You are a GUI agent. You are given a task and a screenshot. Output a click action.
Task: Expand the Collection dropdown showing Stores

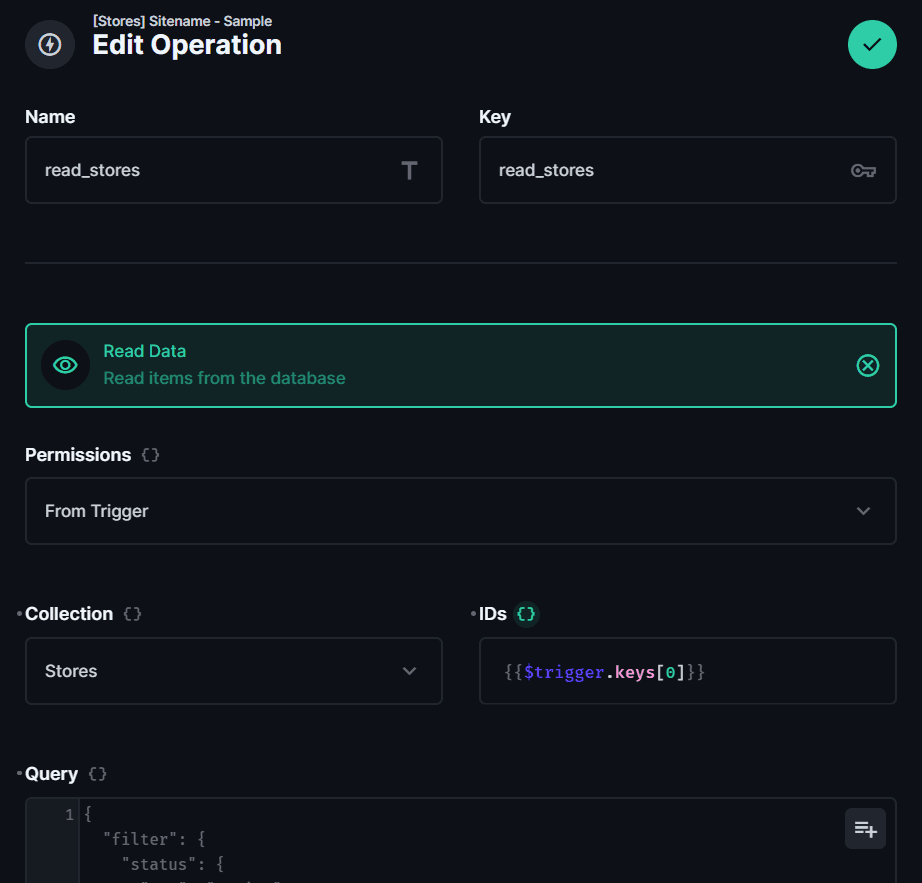[233, 671]
